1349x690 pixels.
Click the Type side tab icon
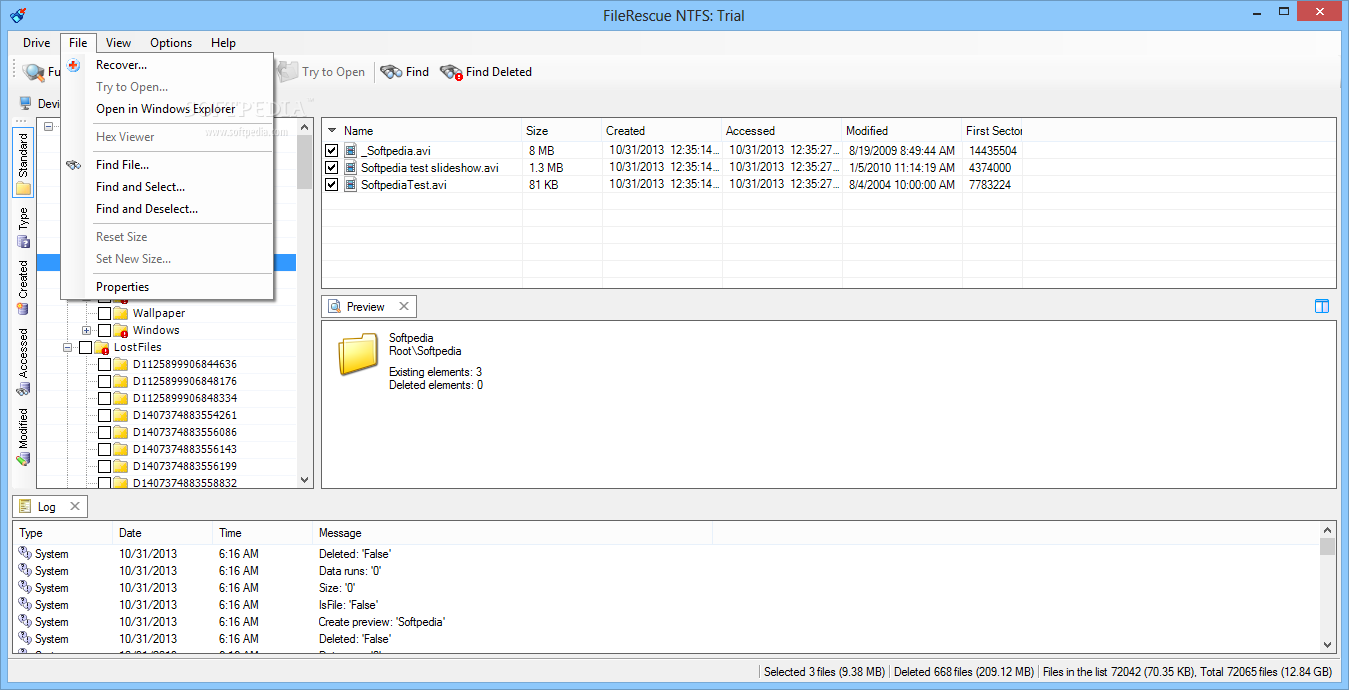pos(23,241)
